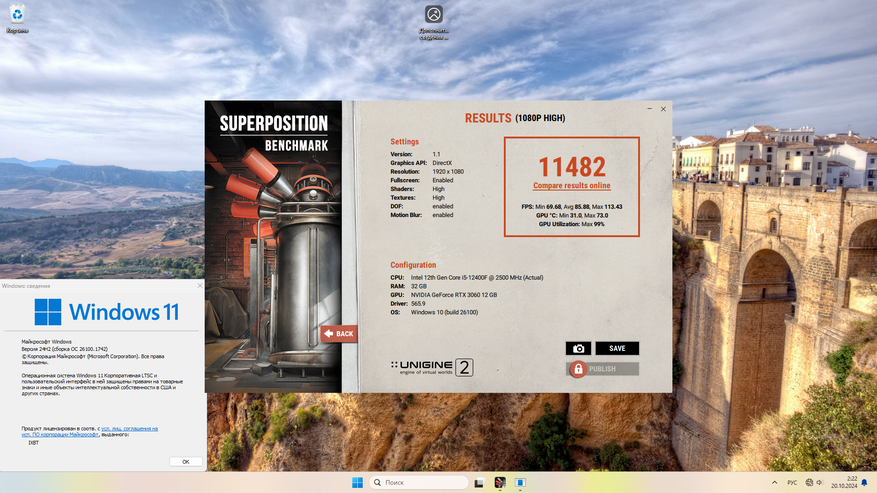
Task: Click the RAM value 32 GB
Action: click(x=418, y=286)
